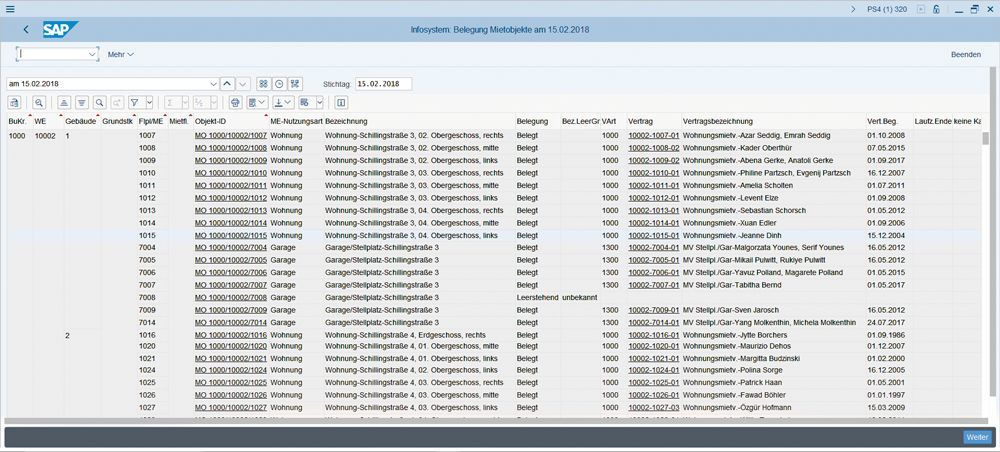The height and width of the screenshot is (452, 1000).
Task: Click the sort descending icon
Action: [x=82, y=103]
